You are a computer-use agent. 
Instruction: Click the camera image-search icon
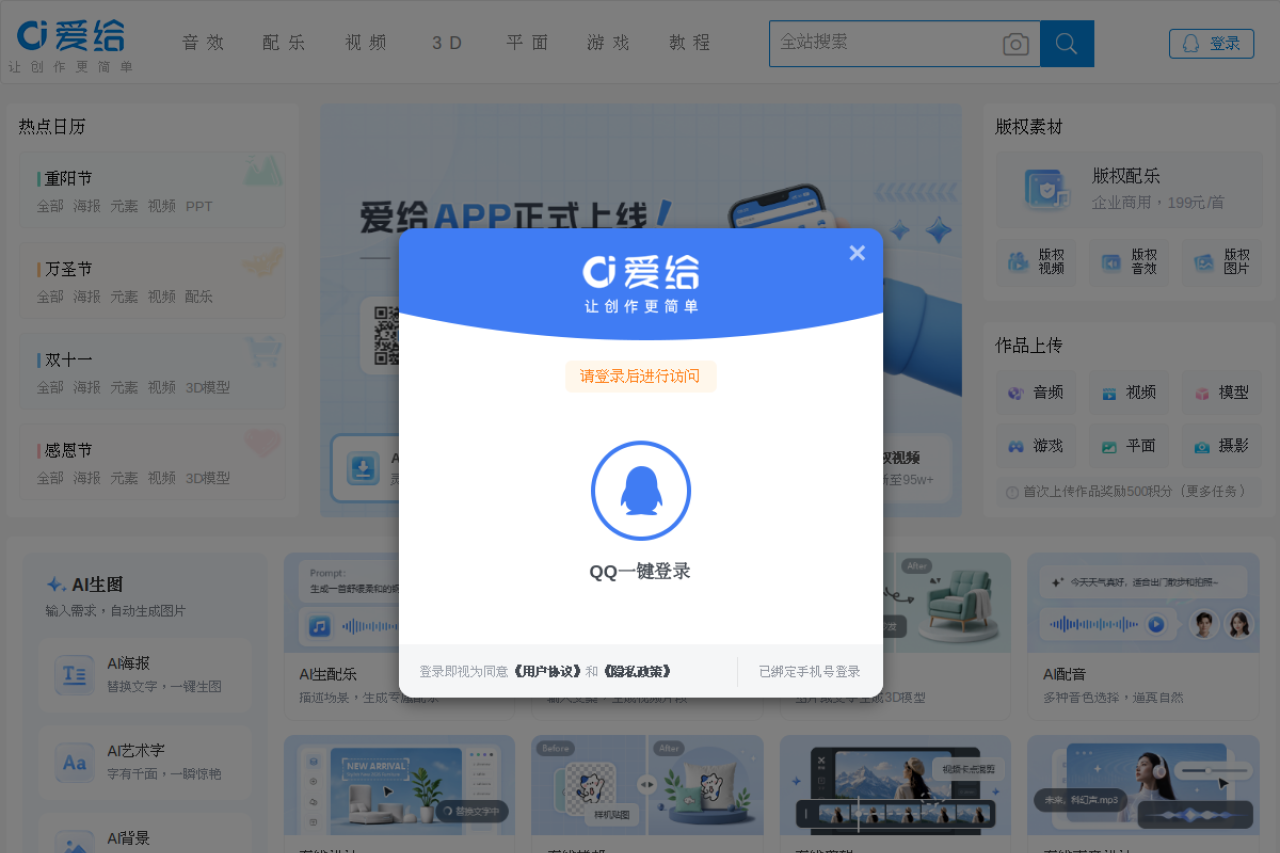click(1016, 44)
